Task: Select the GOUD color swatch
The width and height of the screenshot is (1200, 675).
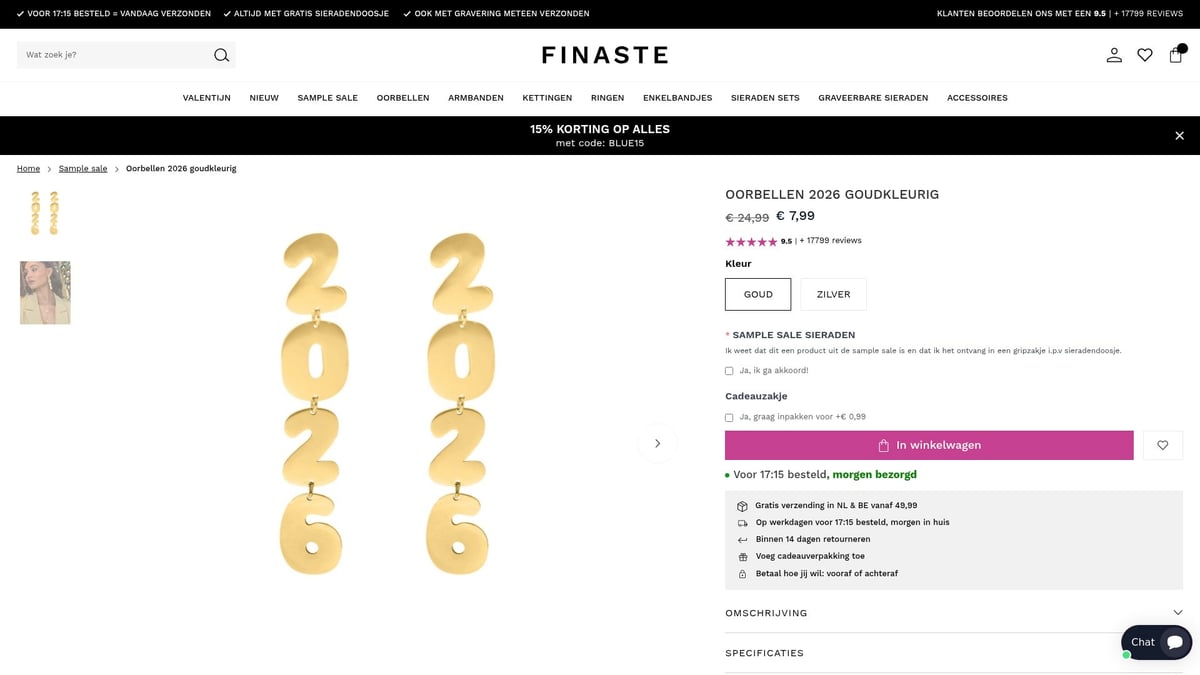Action: click(757, 294)
